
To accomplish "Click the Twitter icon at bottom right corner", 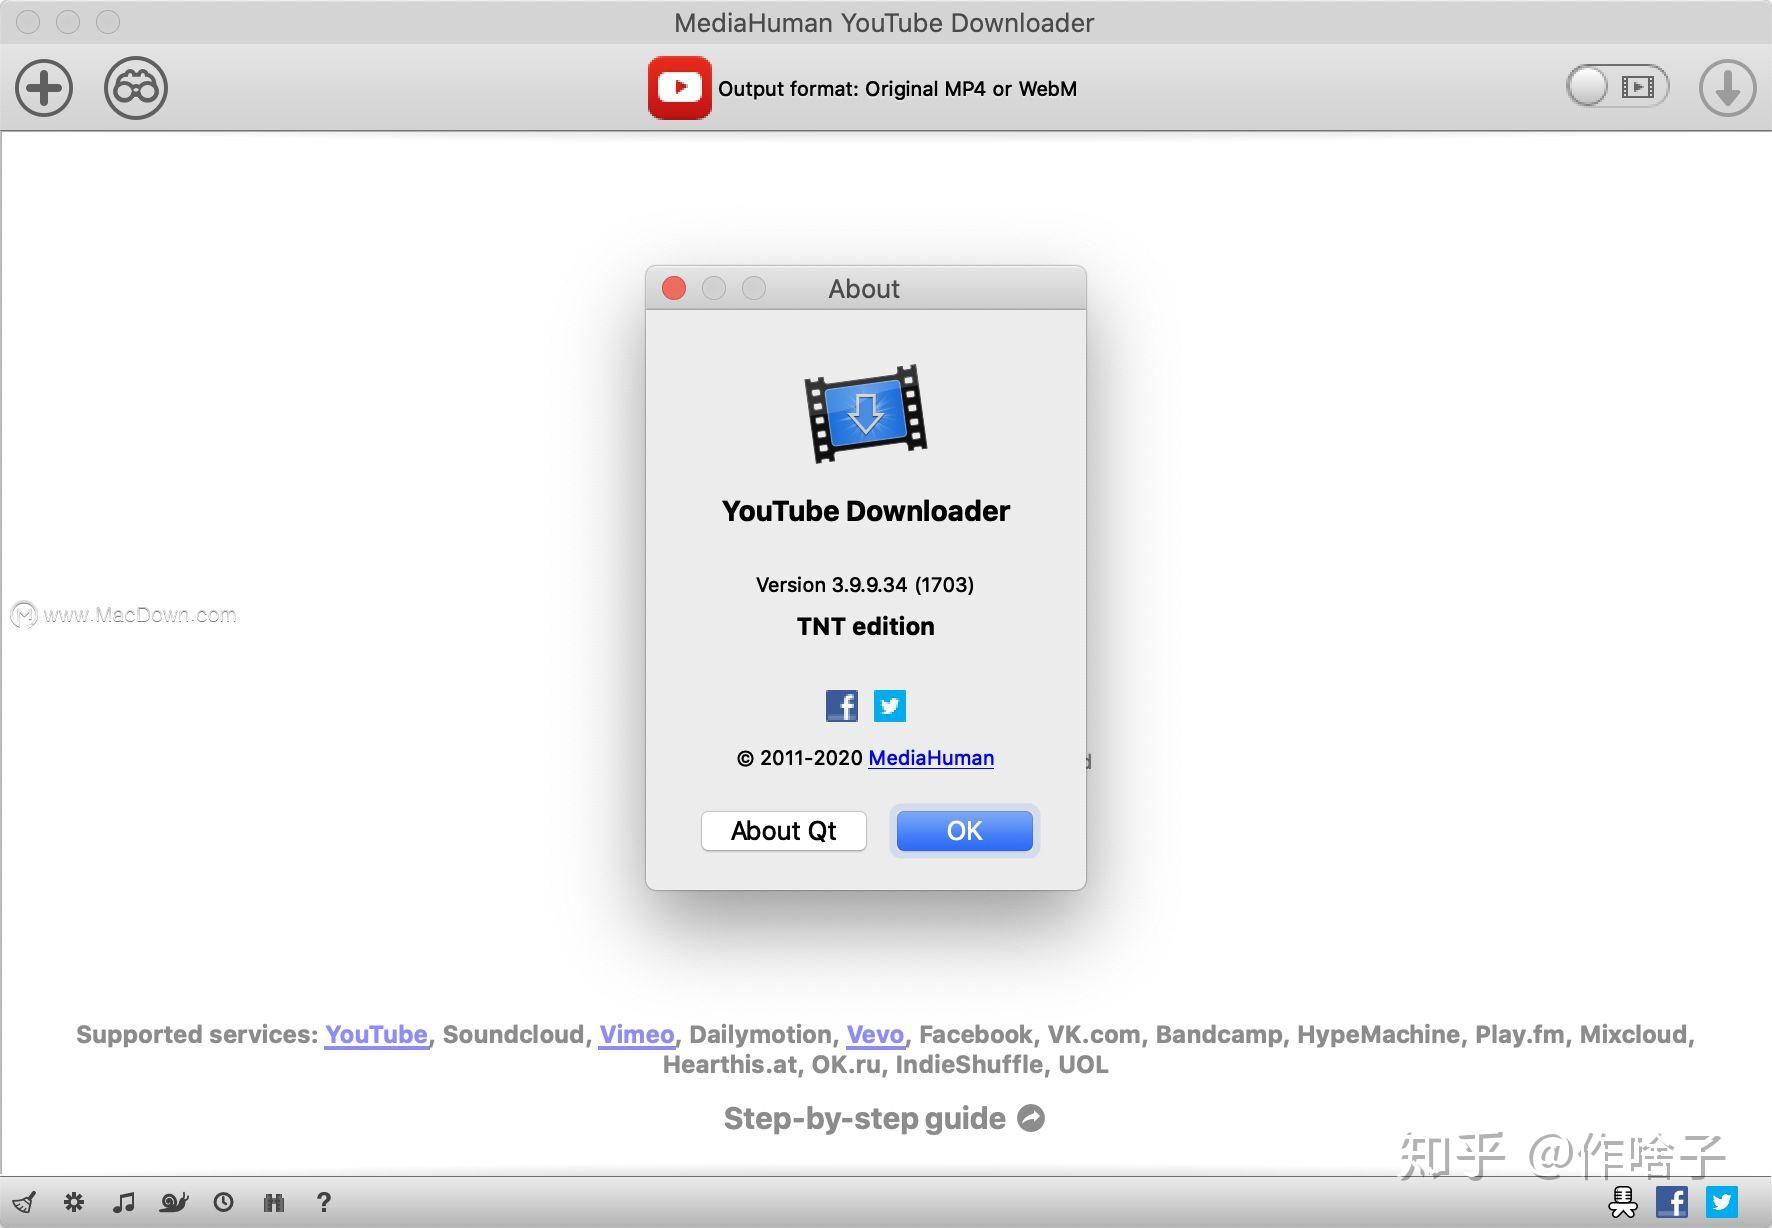I will [1722, 1202].
